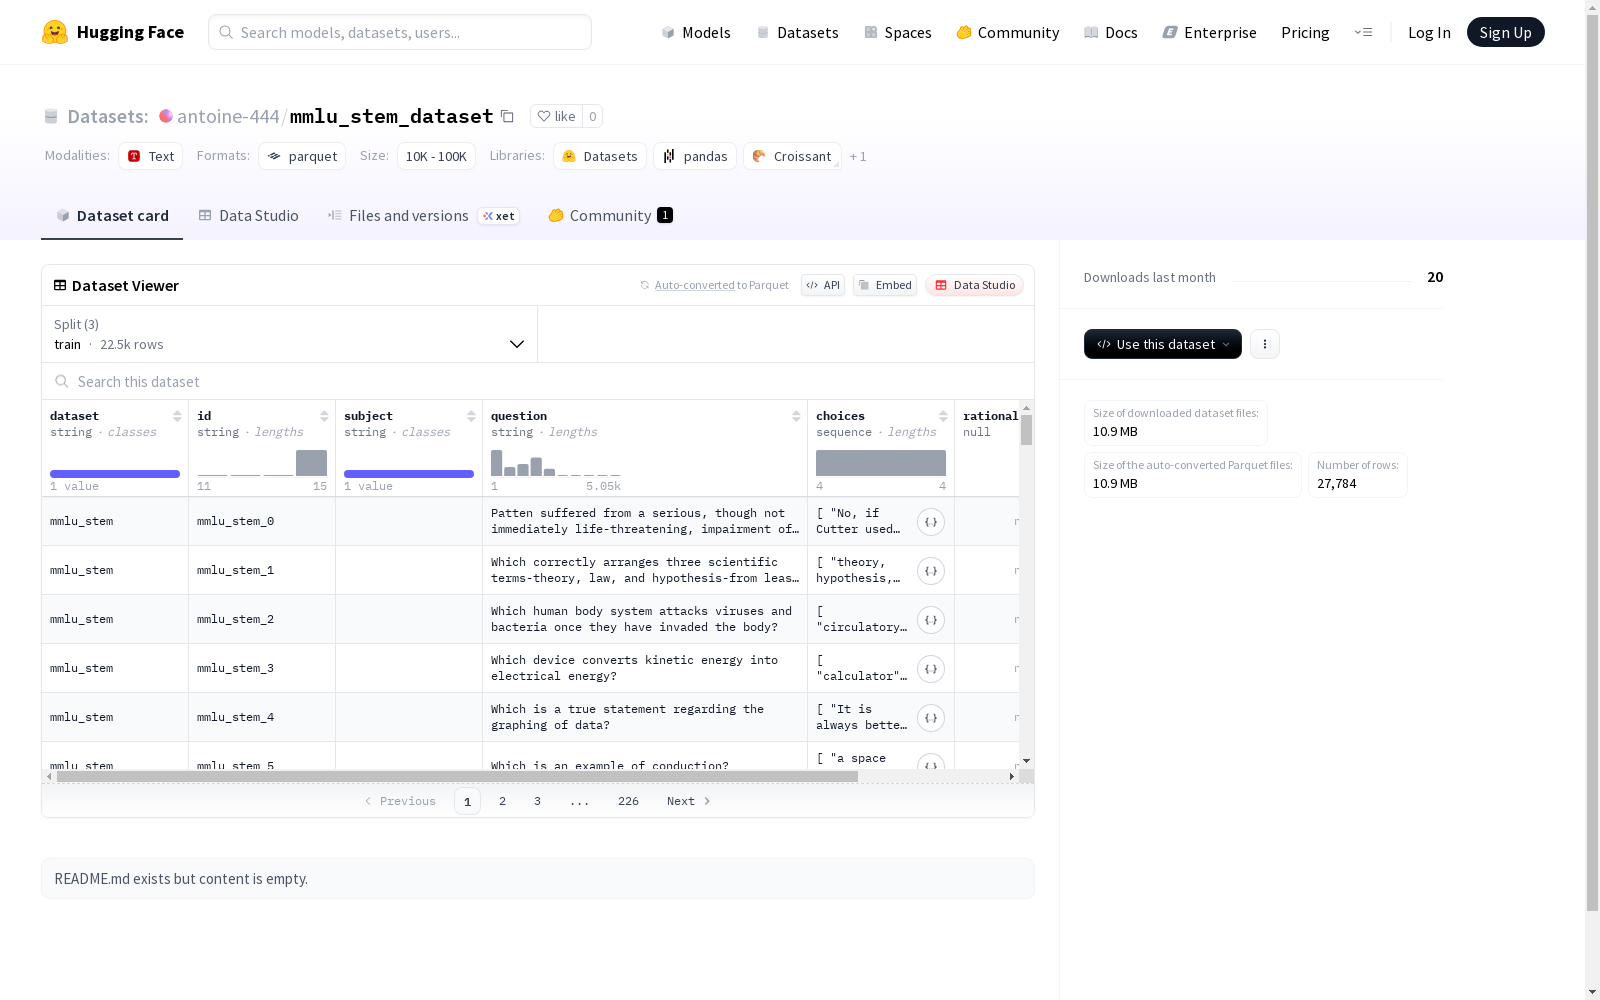This screenshot has height=1000, width=1600.
Task: Sort by the id column arrows
Action: tap(324, 416)
